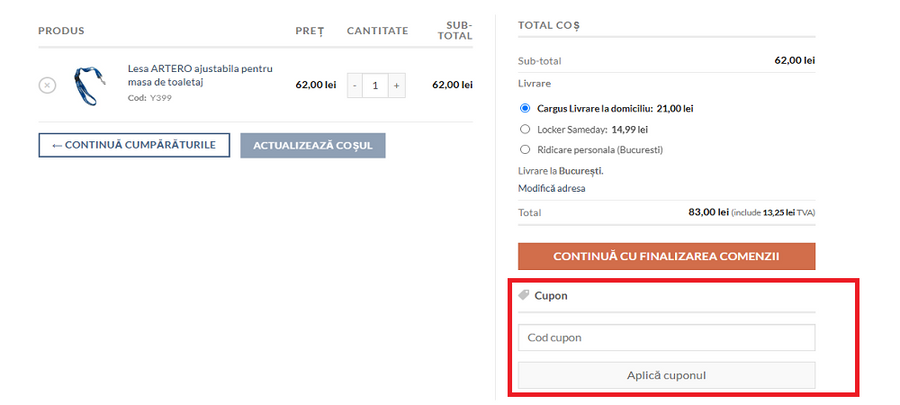Click the quantity number field
Viewport: 900px width, 405px height.
pos(376,86)
